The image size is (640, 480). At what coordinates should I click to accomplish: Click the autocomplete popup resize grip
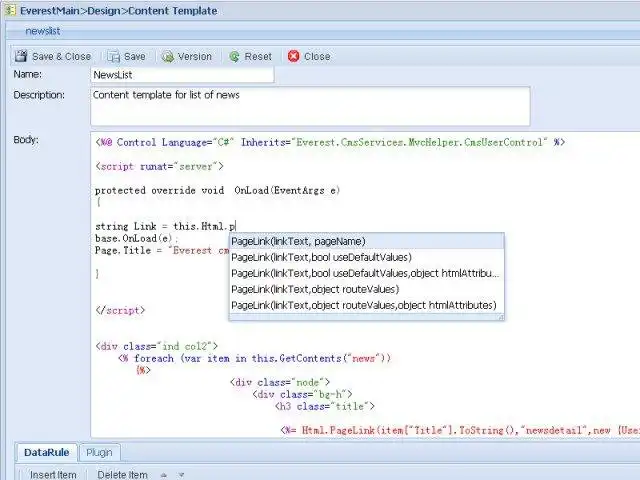501,317
